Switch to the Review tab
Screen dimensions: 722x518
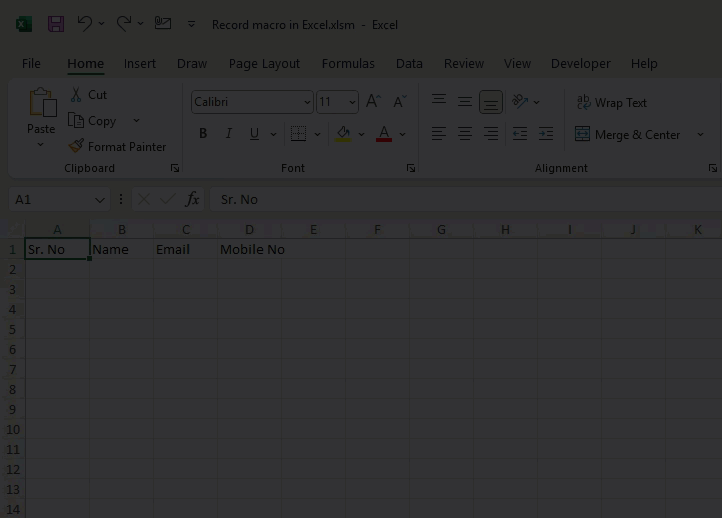tap(464, 64)
